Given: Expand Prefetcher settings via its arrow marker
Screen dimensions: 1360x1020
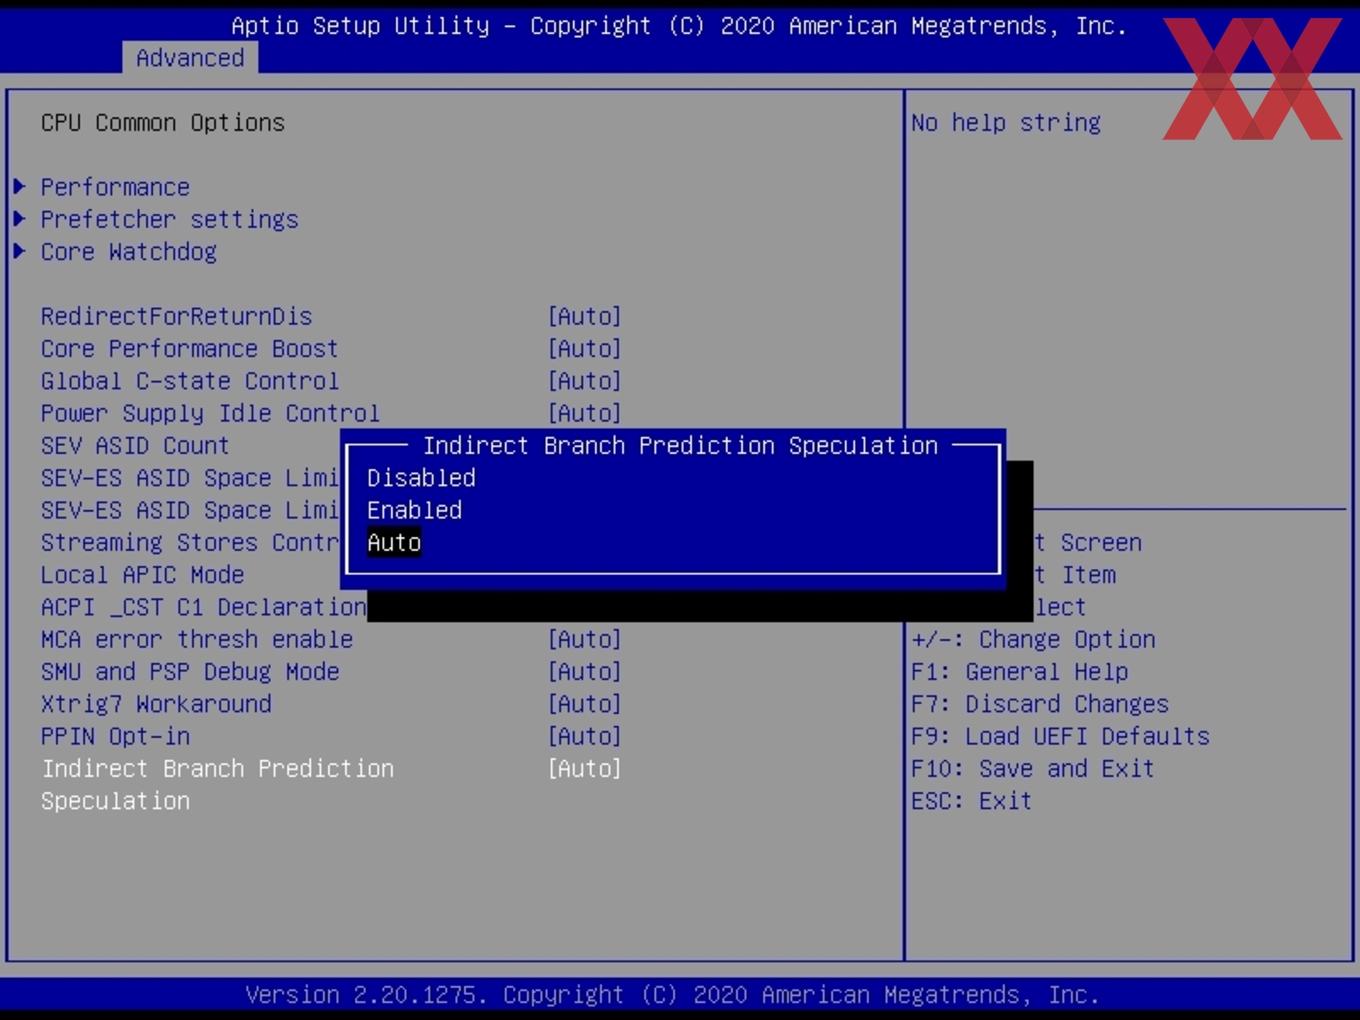Looking at the screenshot, I should click(x=19, y=219).
